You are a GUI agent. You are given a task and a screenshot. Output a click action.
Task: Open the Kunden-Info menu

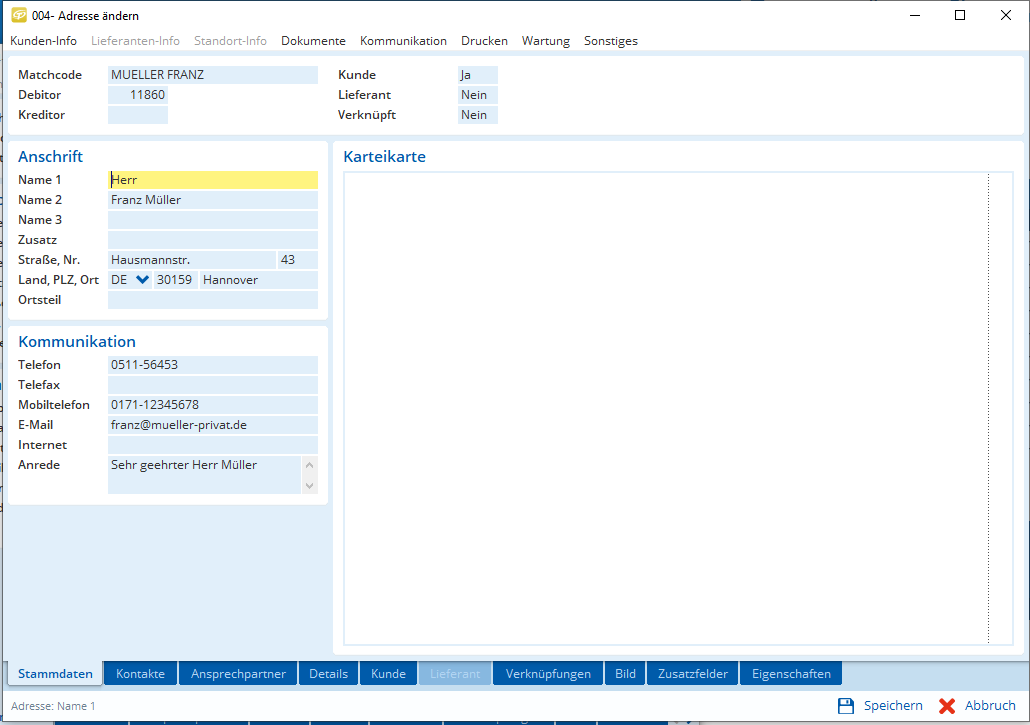43,41
